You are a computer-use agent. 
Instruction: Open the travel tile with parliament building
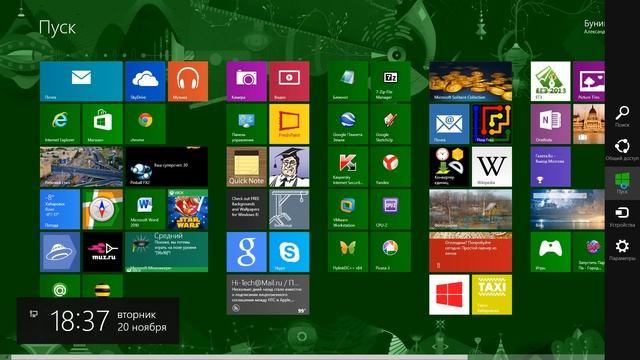589,124
